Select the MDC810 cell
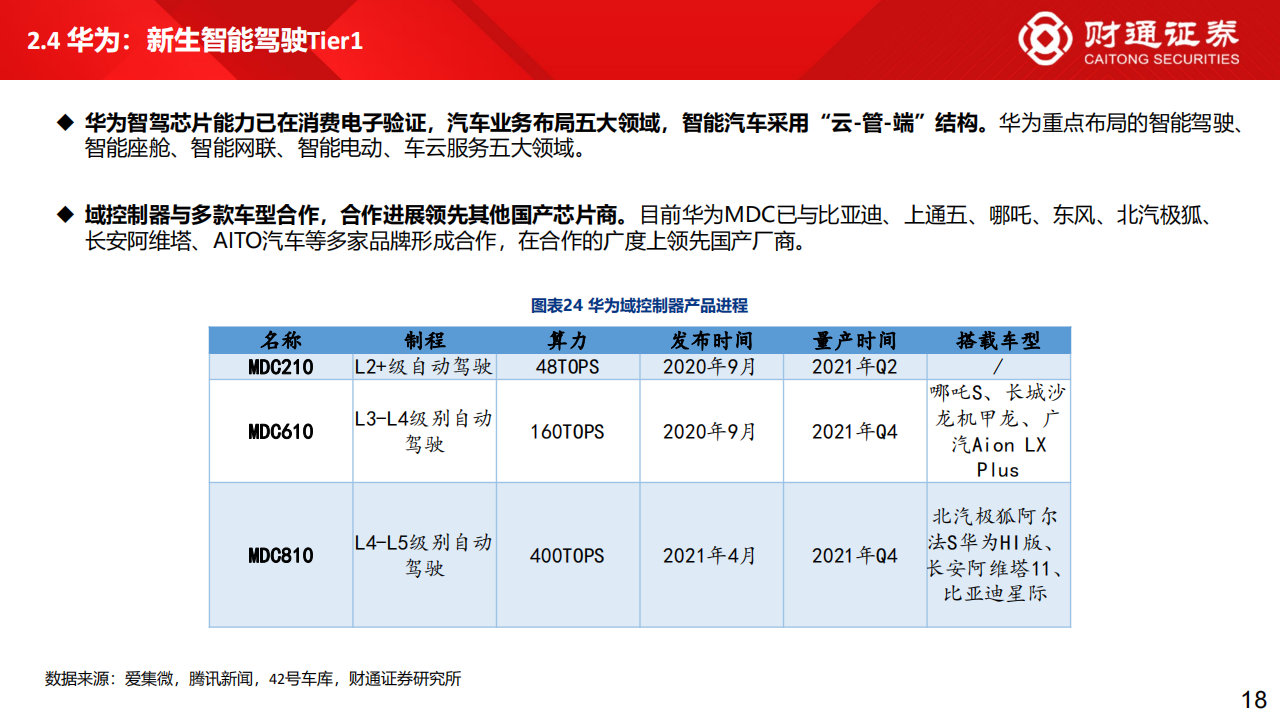Image resolution: width=1280 pixels, height=720 pixels. (x=281, y=555)
